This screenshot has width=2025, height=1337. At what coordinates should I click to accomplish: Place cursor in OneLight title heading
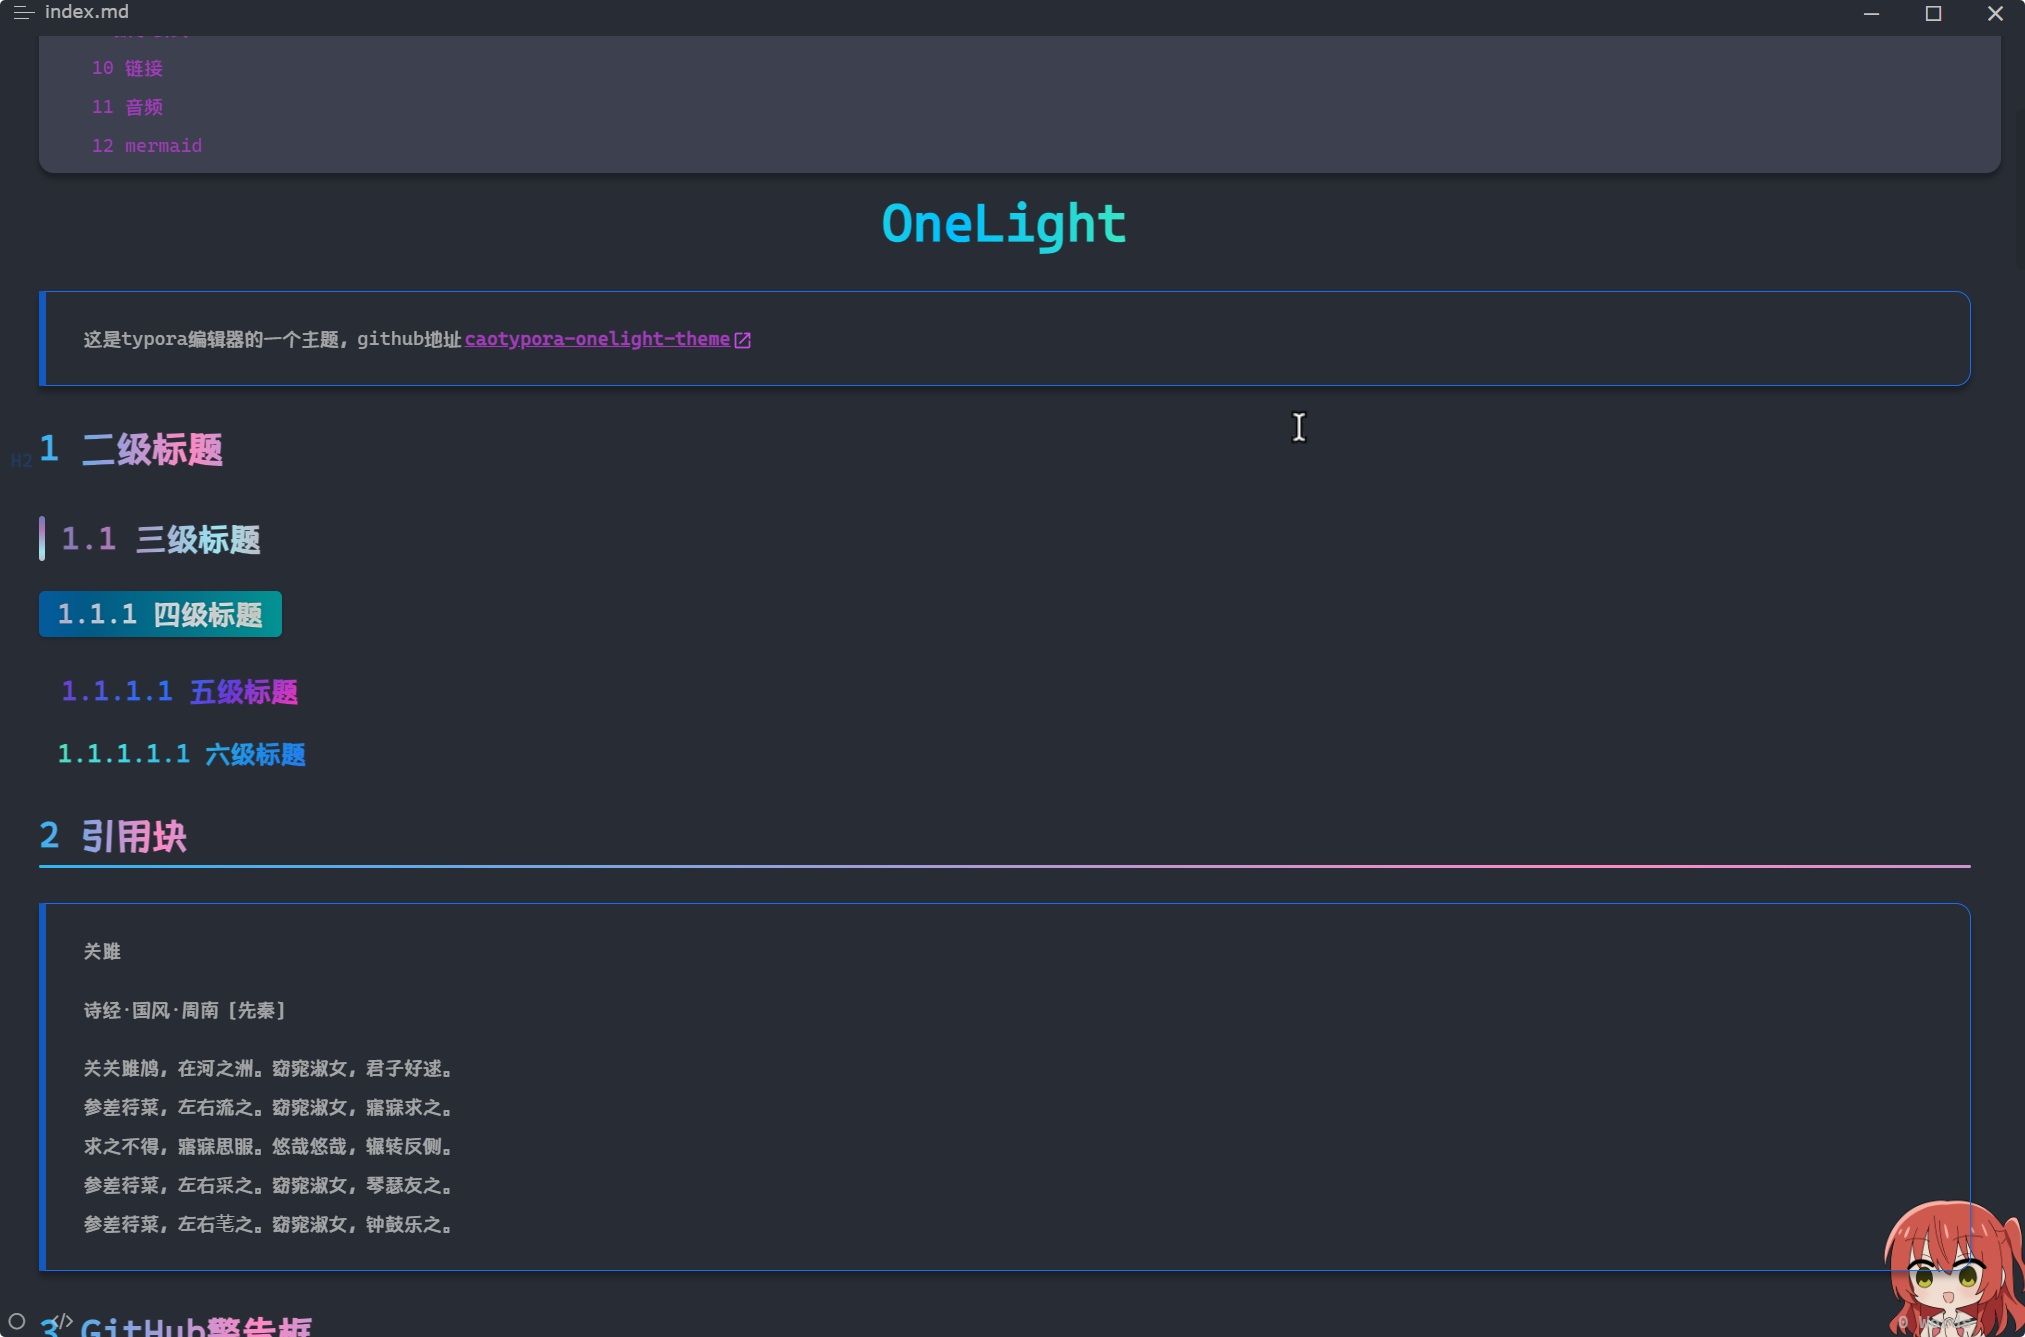coord(1003,224)
